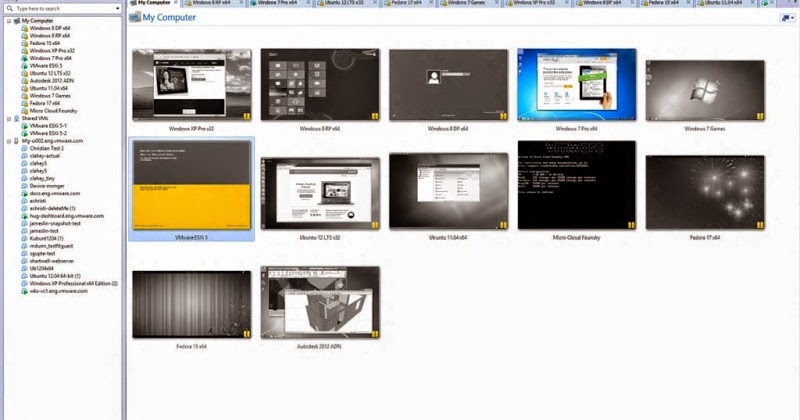
Task: Click the VM icon beside Windows 8 DP x64 in tree
Action: (24, 28)
